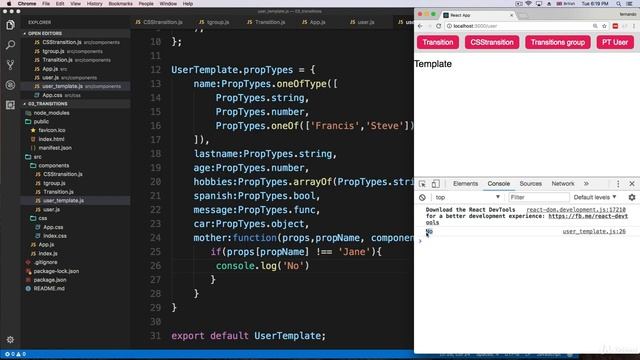The height and width of the screenshot is (360, 640).
Task: Select the Console tab in DevTools
Action: coord(499,184)
